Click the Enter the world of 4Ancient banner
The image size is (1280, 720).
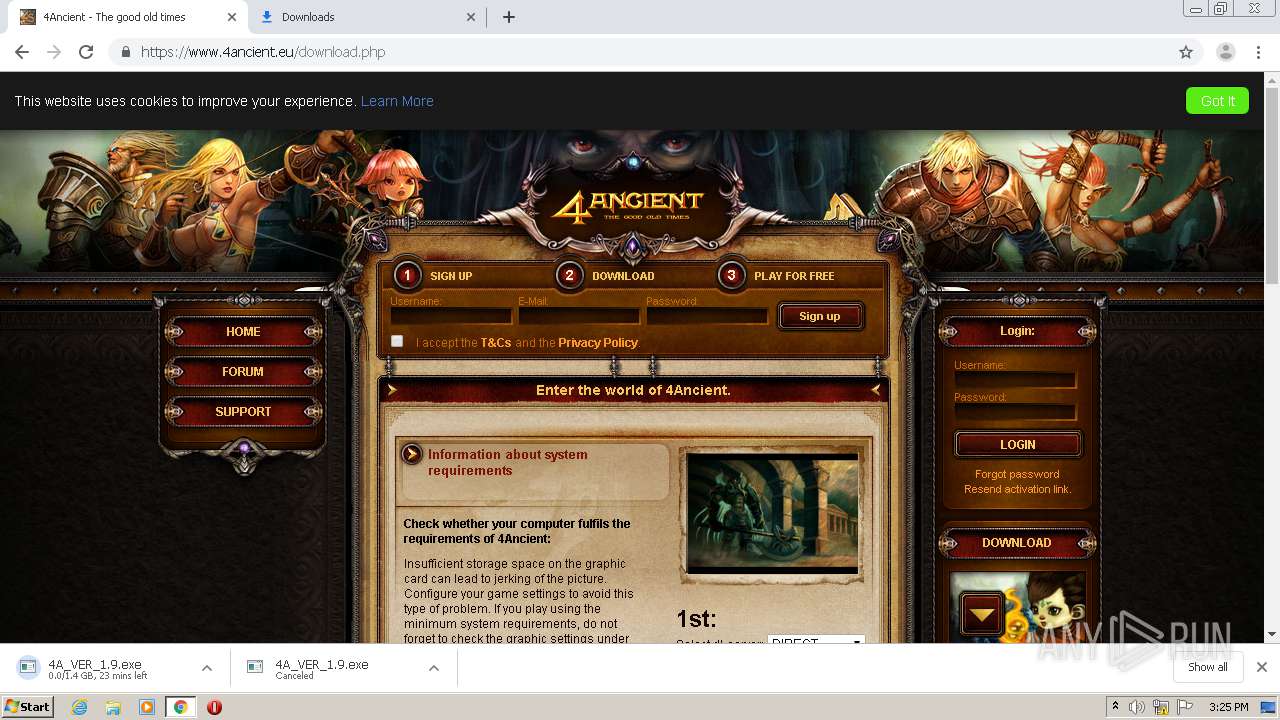[633, 390]
